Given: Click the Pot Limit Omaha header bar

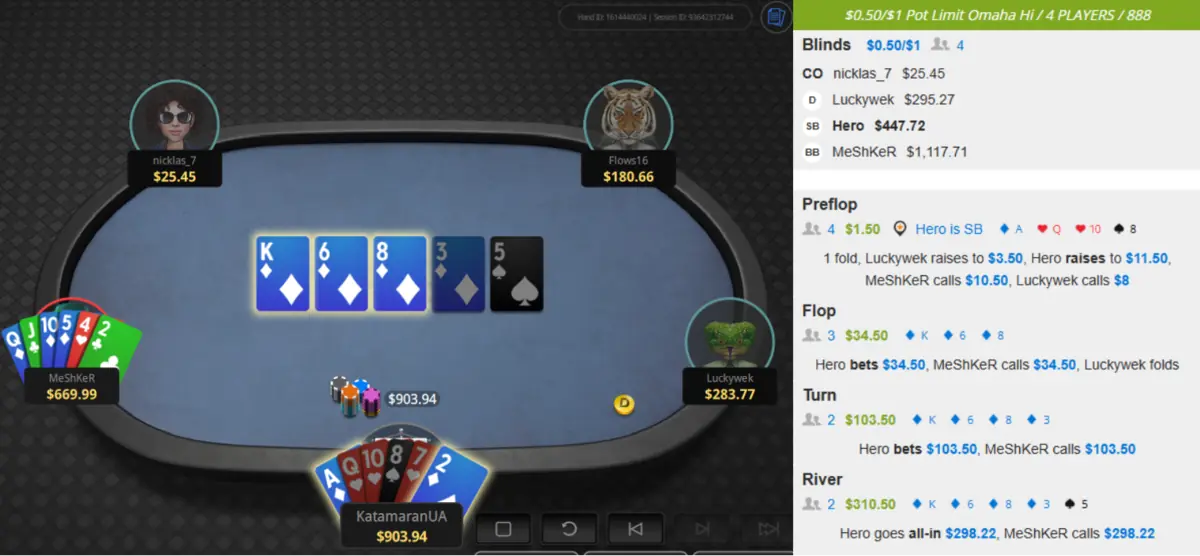Looking at the screenshot, I should pyautogui.click(x=996, y=14).
